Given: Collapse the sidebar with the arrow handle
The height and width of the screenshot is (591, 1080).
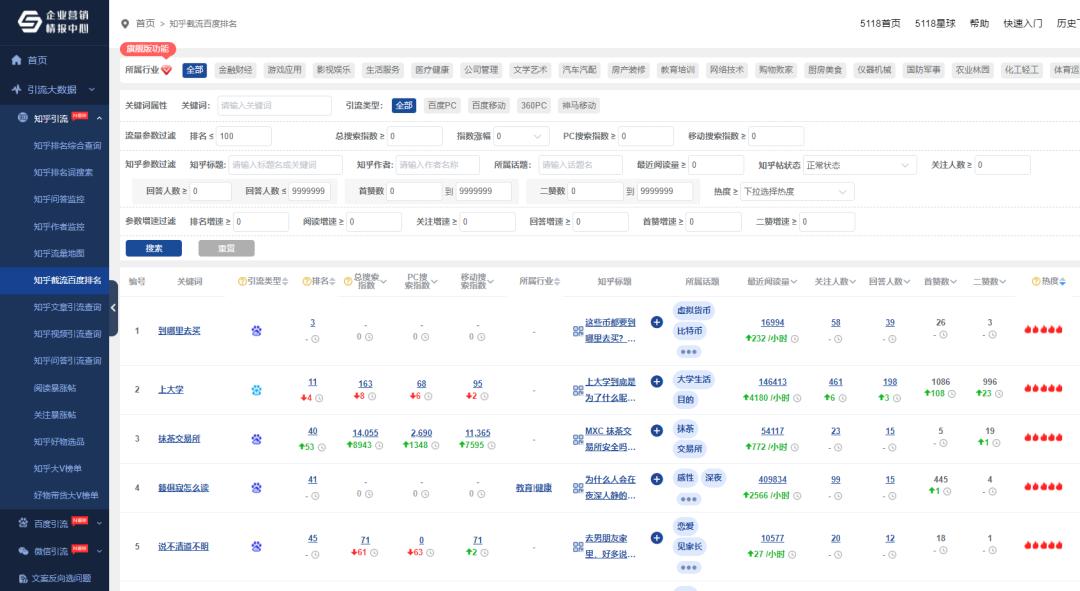Looking at the screenshot, I should pos(113,310).
